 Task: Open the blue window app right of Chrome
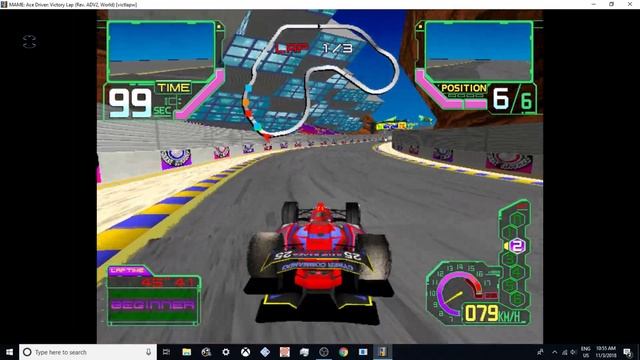pos(363,352)
